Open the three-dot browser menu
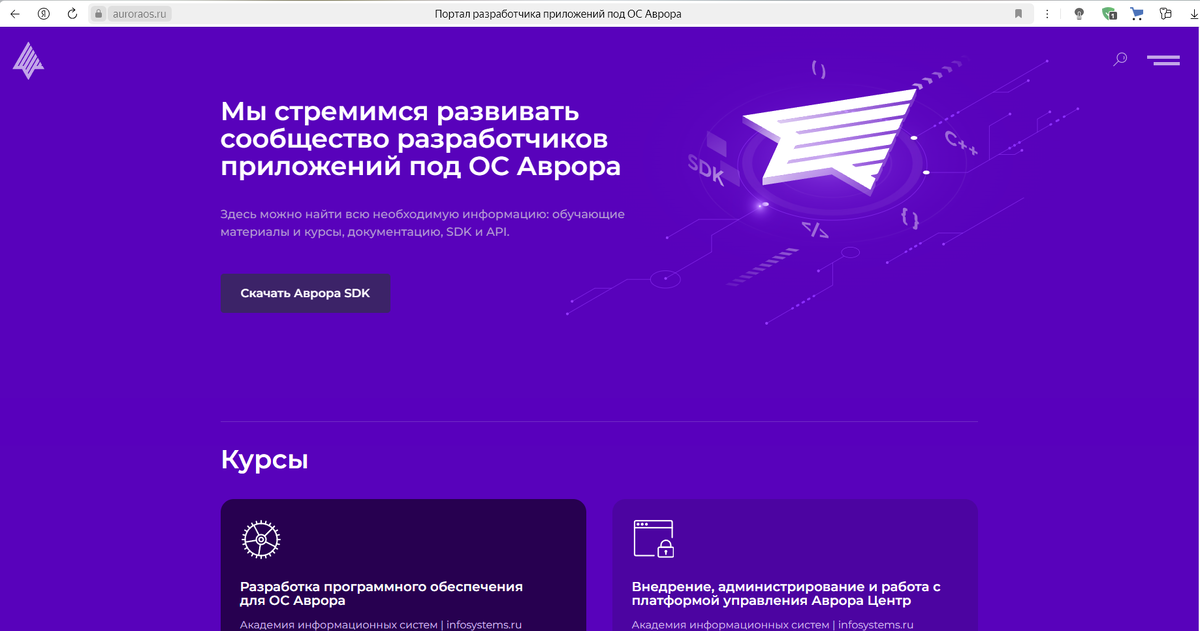1200x631 pixels. click(1045, 13)
